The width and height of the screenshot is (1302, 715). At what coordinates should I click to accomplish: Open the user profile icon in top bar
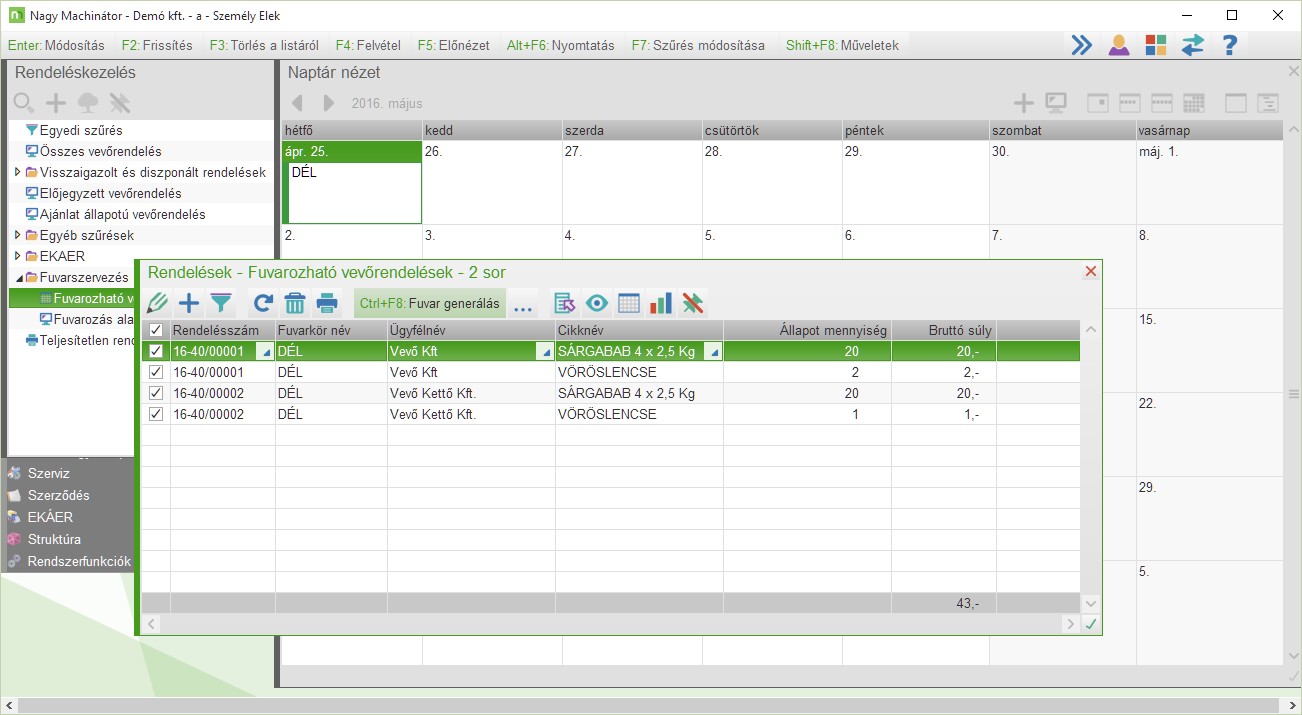(x=1118, y=45)
